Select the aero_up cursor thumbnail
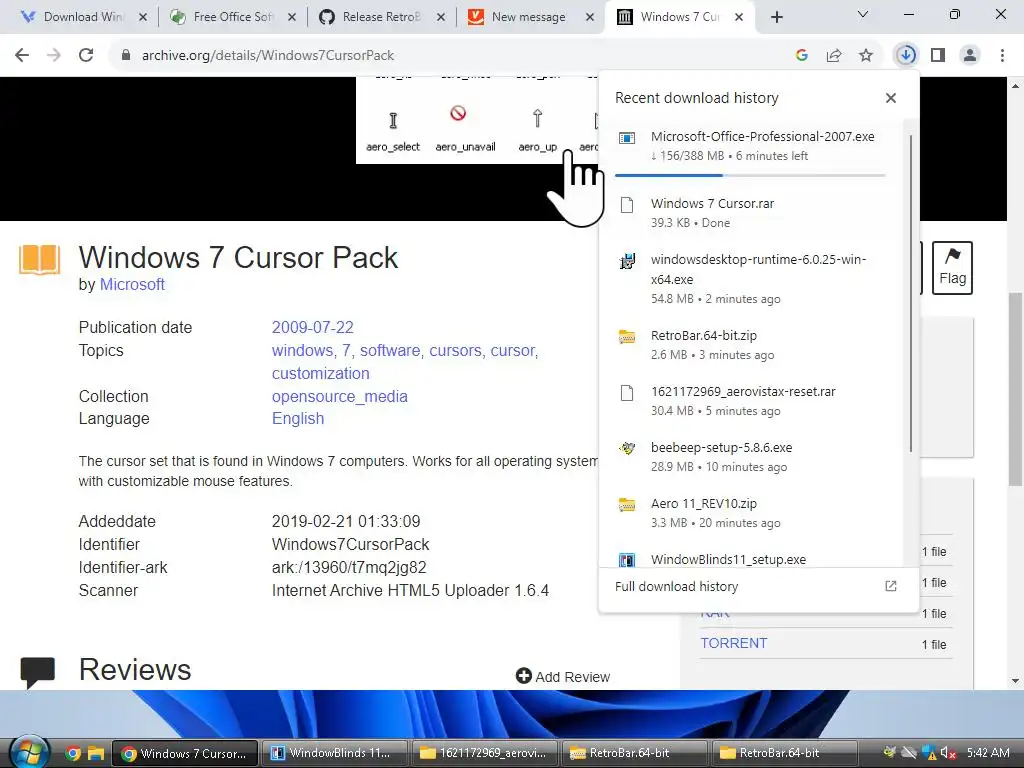The height and width of the screenshot is (768, 1024). coord(537,129)
